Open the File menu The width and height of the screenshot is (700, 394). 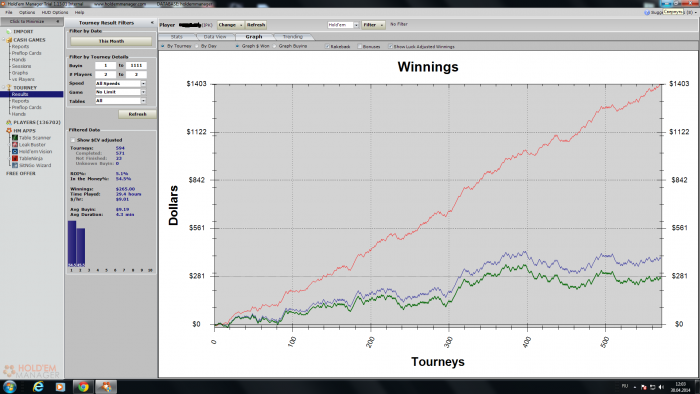(9, 12)
